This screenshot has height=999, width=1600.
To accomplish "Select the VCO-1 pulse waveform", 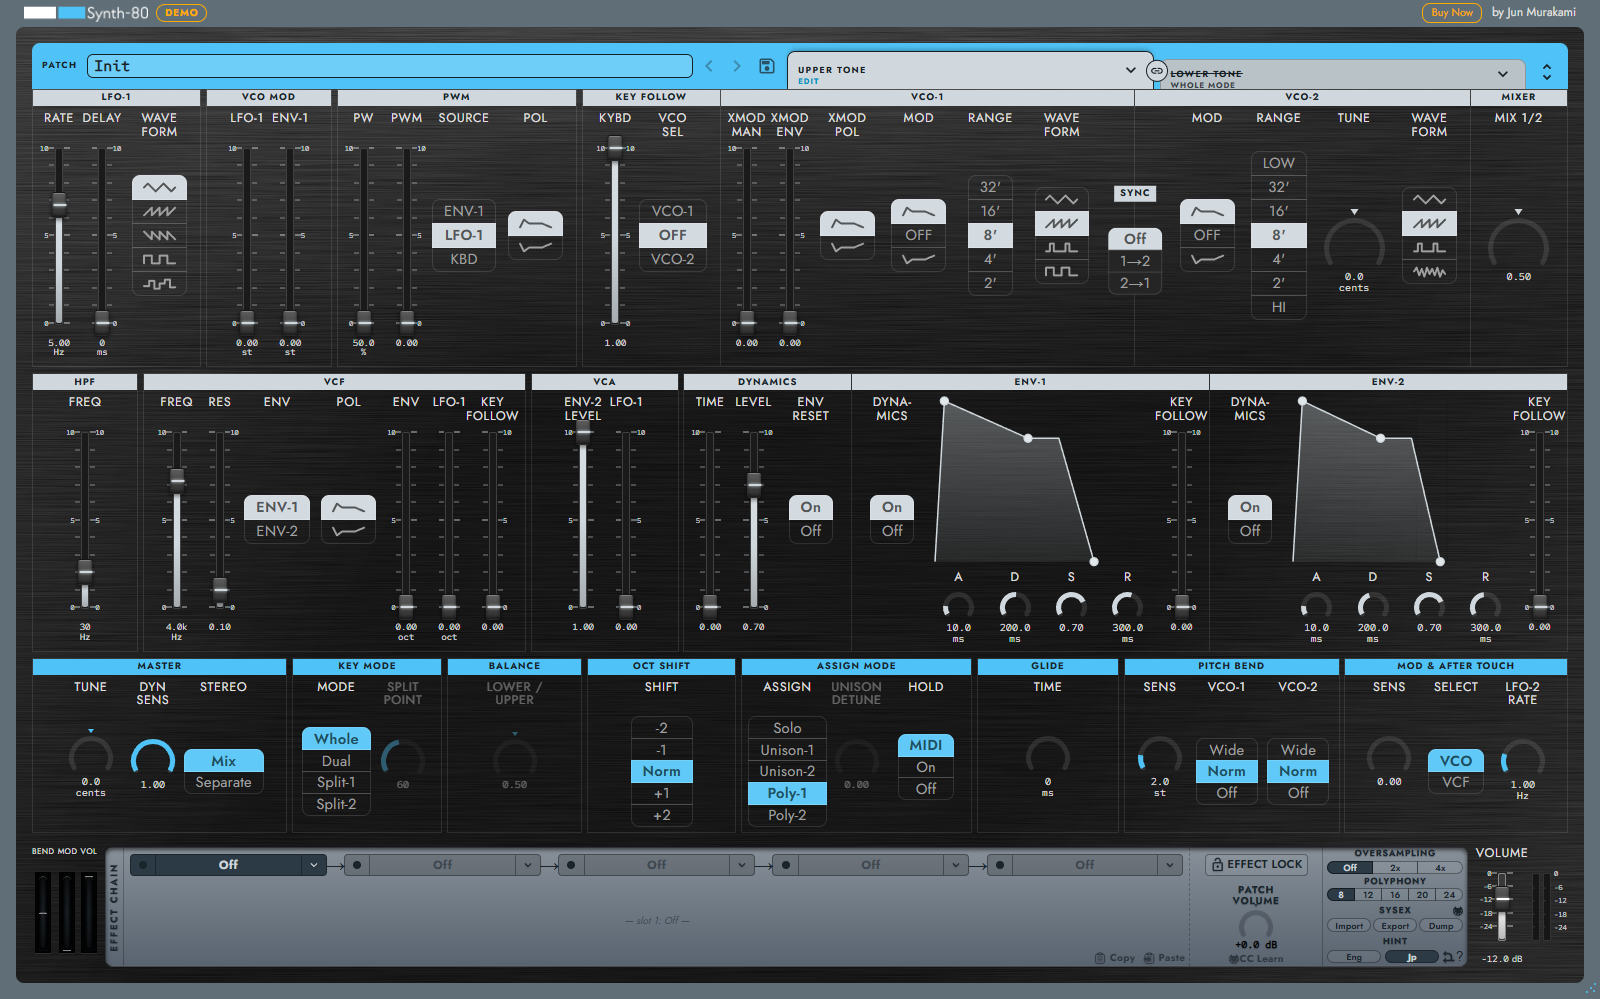I will (1061, 248).
